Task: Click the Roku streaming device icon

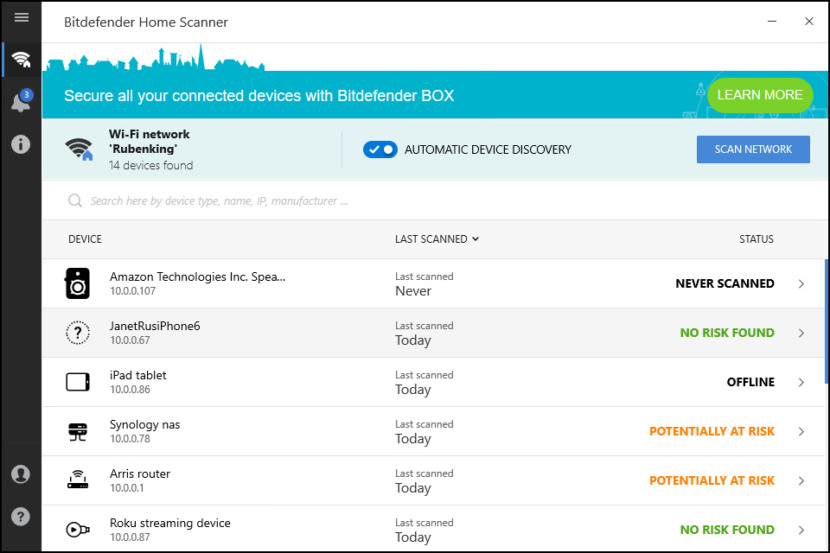Action: tap(77, 530)
